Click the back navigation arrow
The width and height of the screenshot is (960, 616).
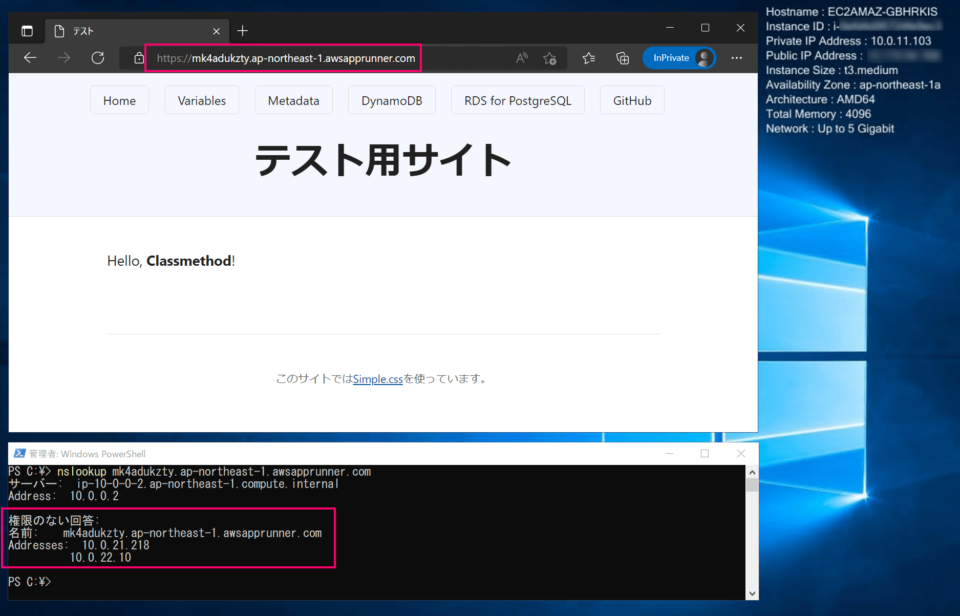[x=29, y=58]
